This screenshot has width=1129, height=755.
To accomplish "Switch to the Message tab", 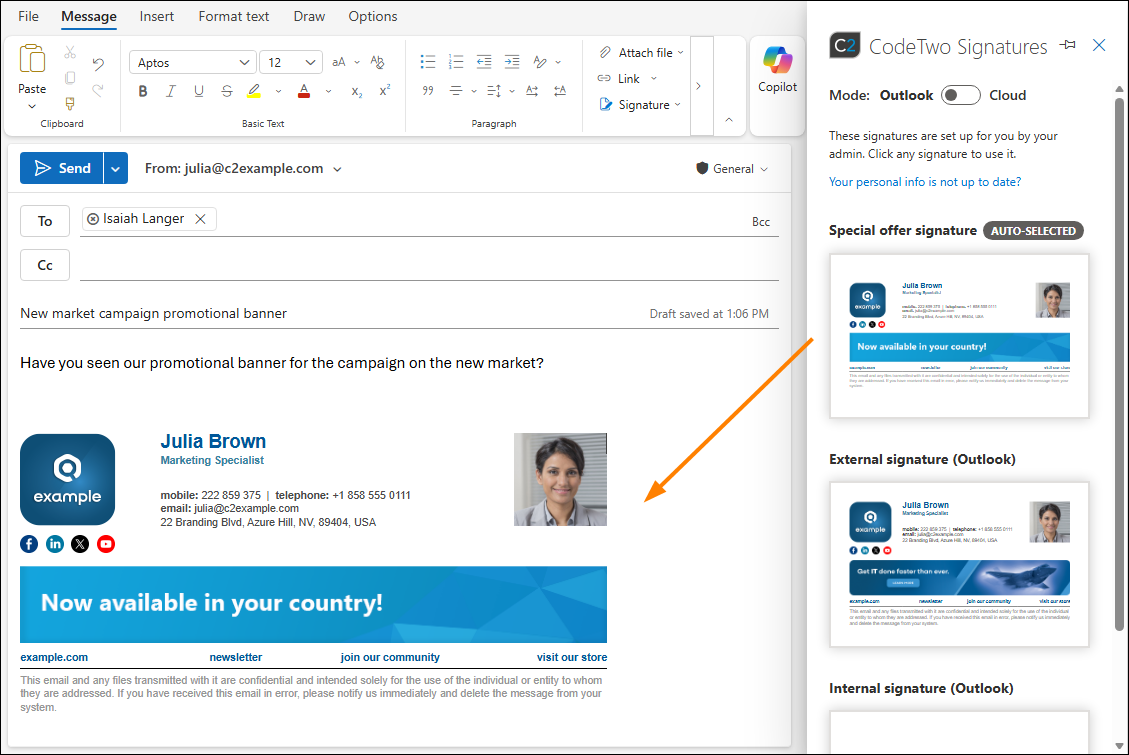I will [89, 17].
